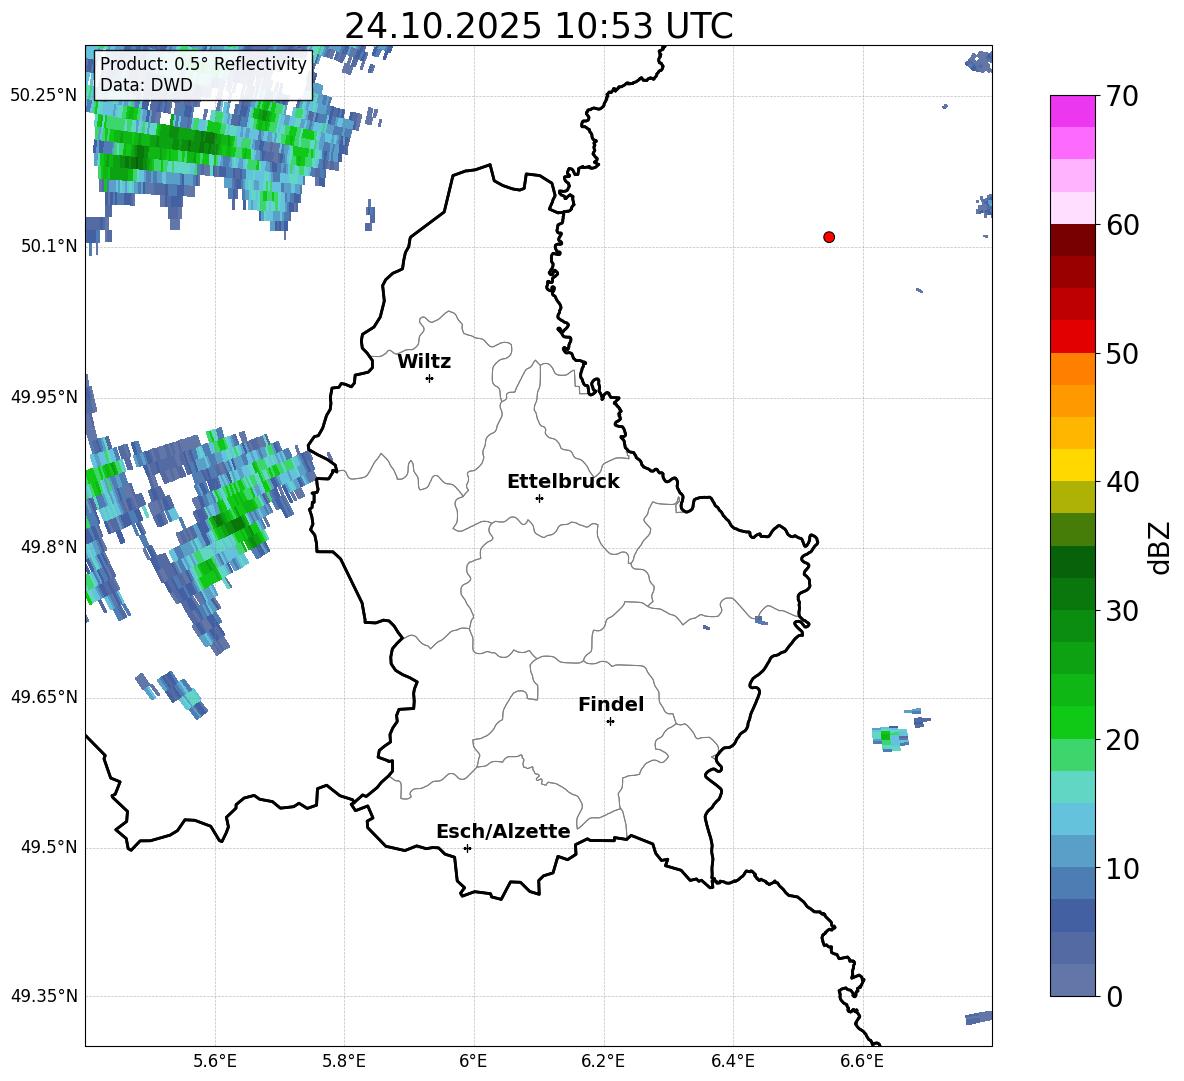
Task: Click the 49.35°N latitude label
Action: 43,996
